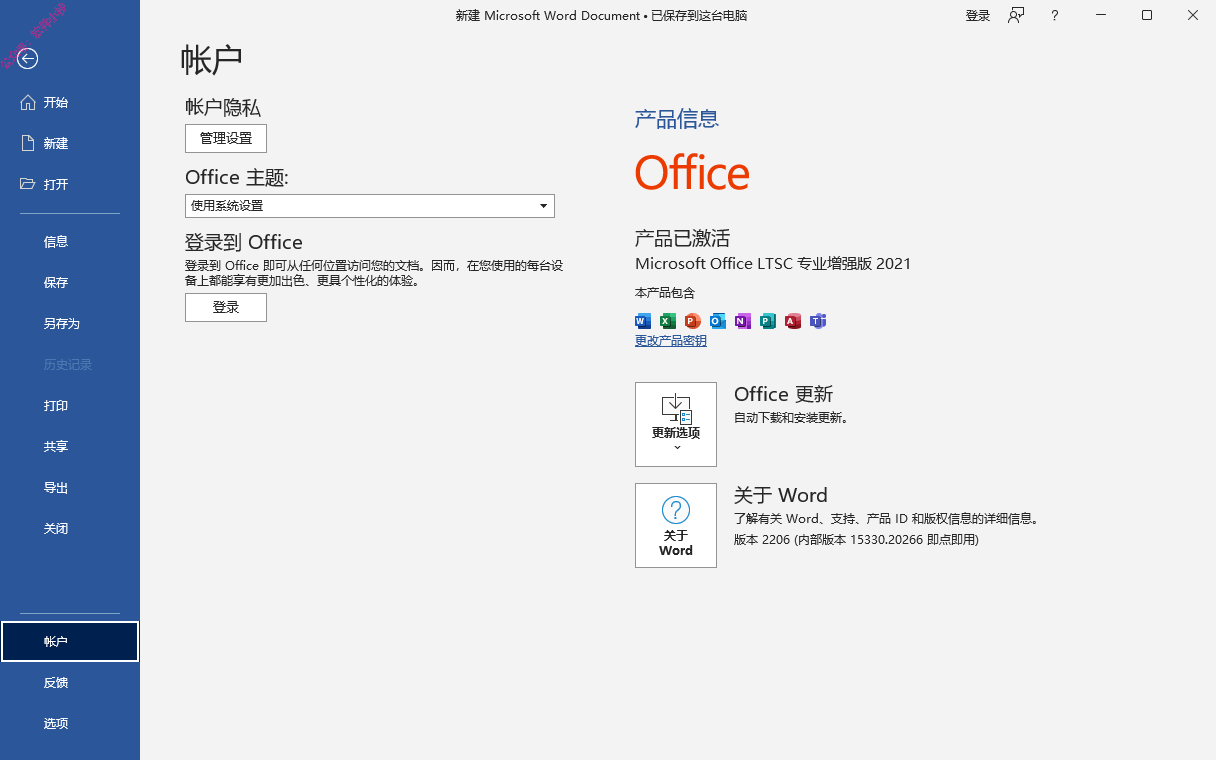Click the person feedback icon in title bar
1216x760 pixels.
1016,15
